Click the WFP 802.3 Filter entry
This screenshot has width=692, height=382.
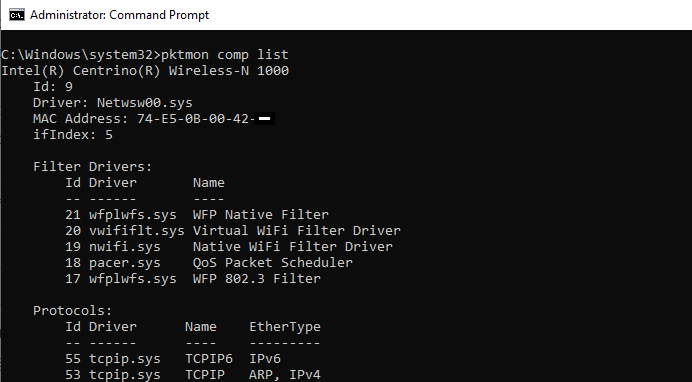(257, 279)
